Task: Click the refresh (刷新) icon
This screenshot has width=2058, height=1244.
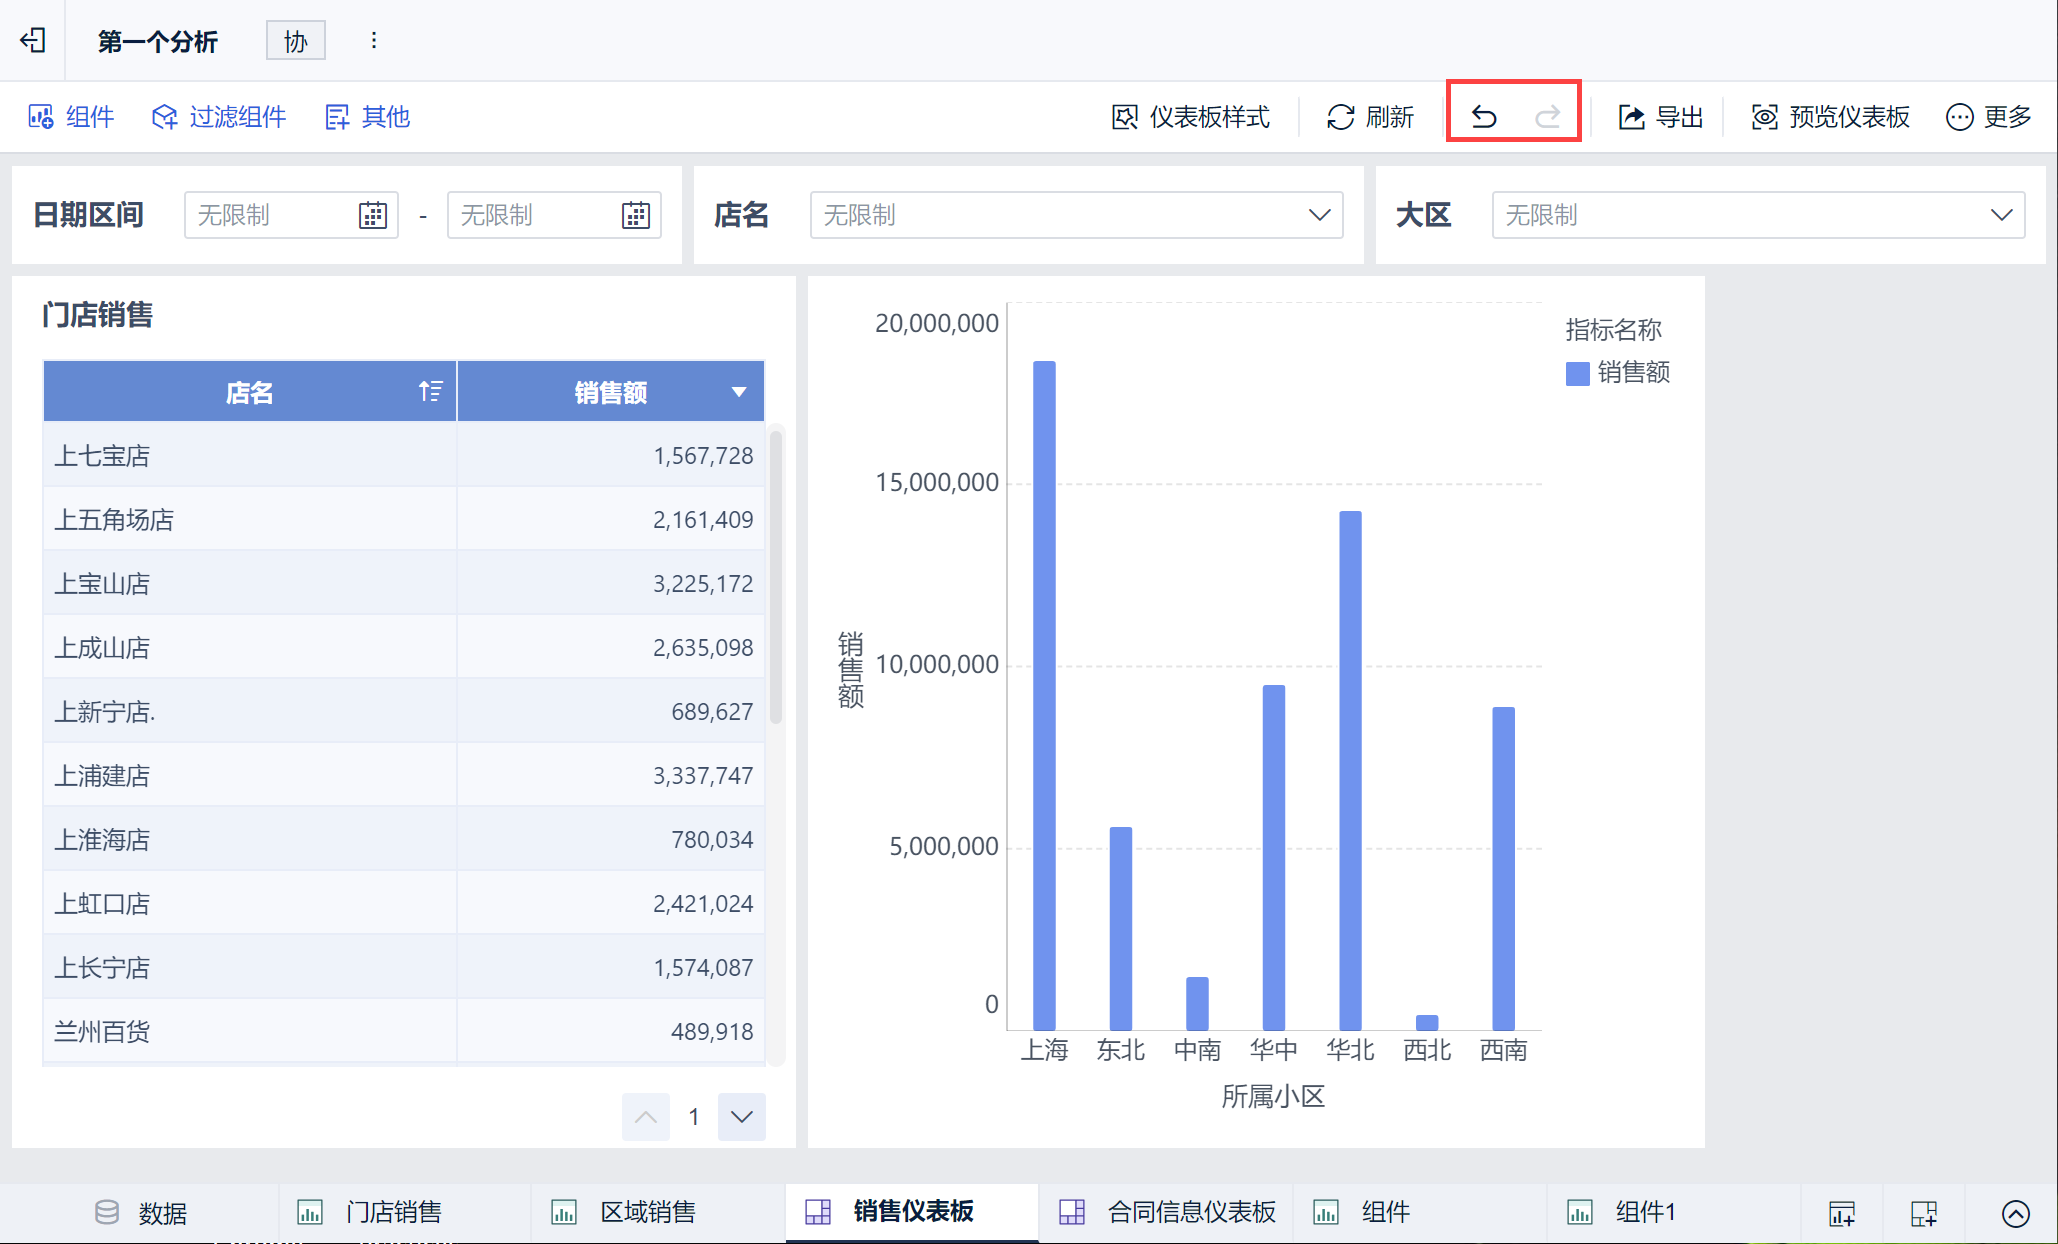Action: [x=1341, y=117]
